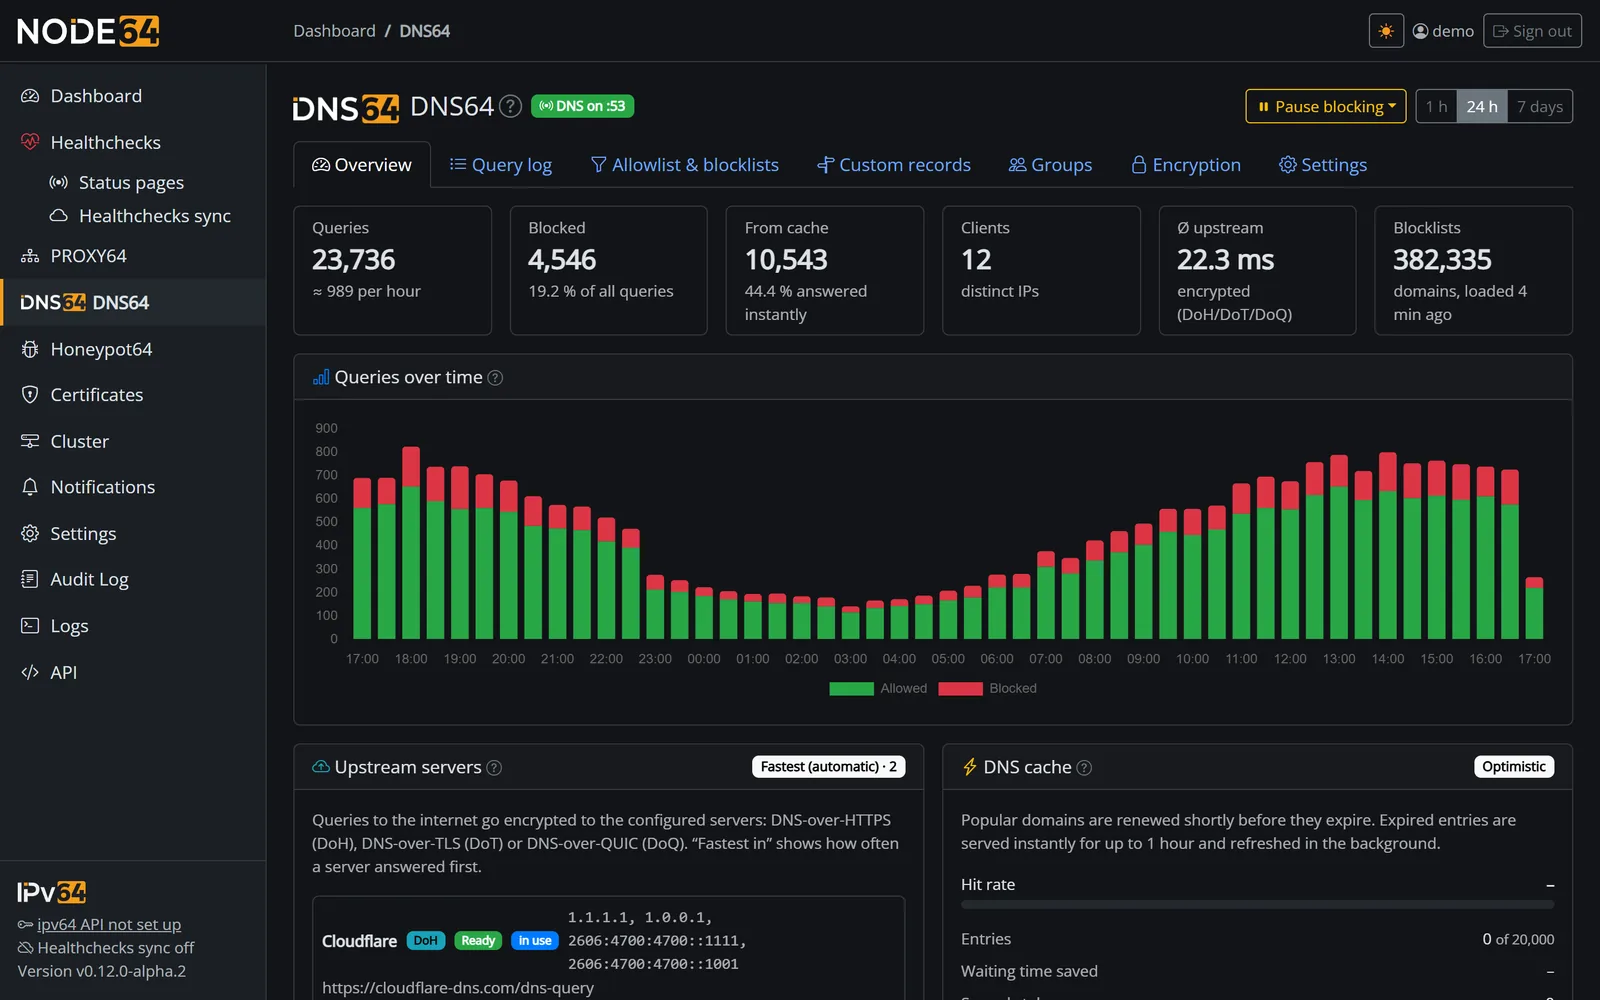Switch to the Custom records tab
Image resolution: width=1600 pixels, height=1000 pixels.
894,165
